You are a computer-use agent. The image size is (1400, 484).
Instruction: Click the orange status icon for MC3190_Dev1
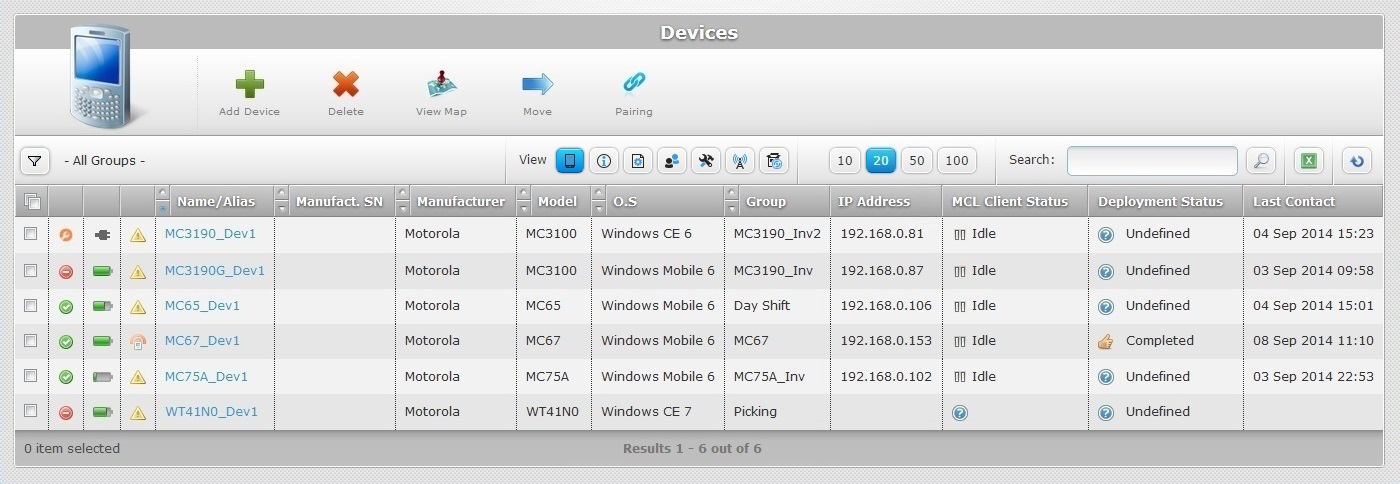66,235
